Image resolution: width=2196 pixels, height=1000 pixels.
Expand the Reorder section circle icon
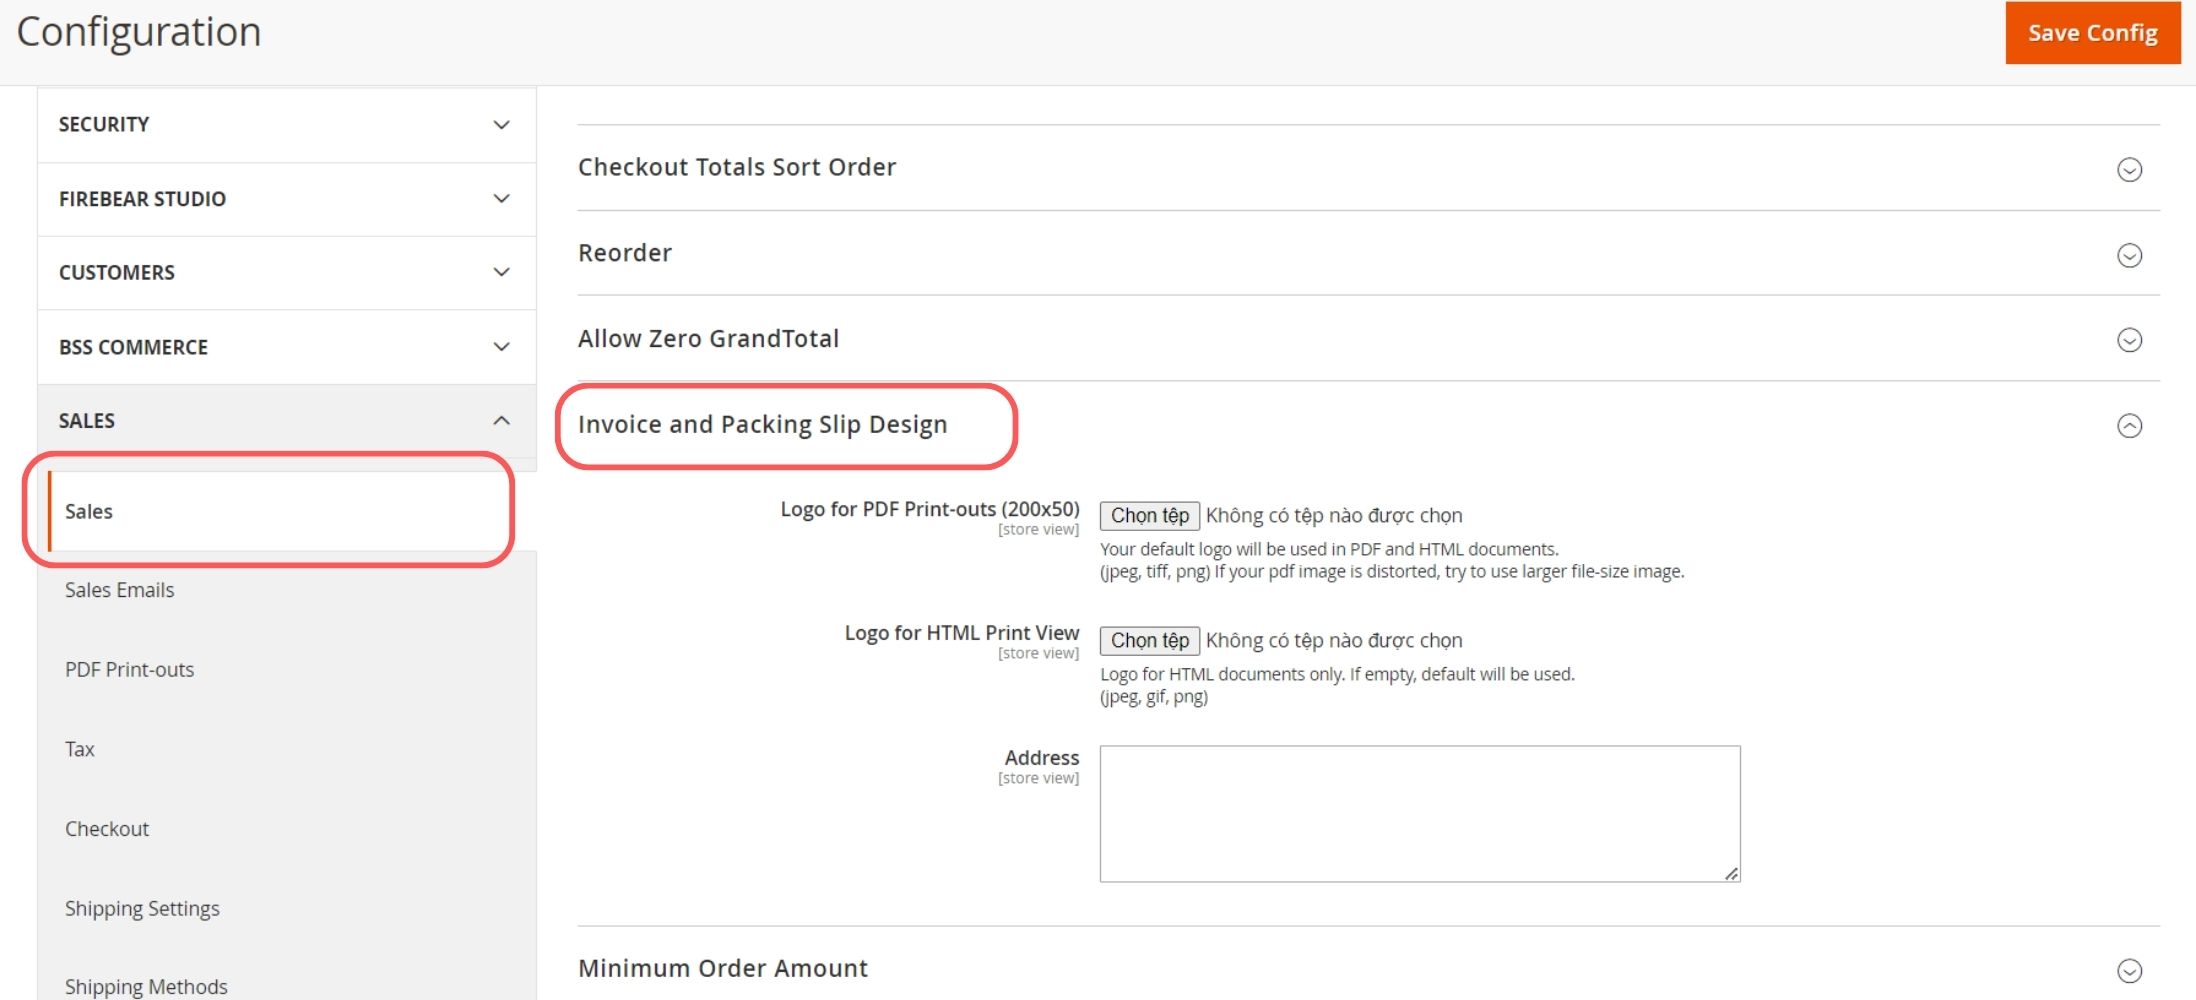tap(2129, 256)
